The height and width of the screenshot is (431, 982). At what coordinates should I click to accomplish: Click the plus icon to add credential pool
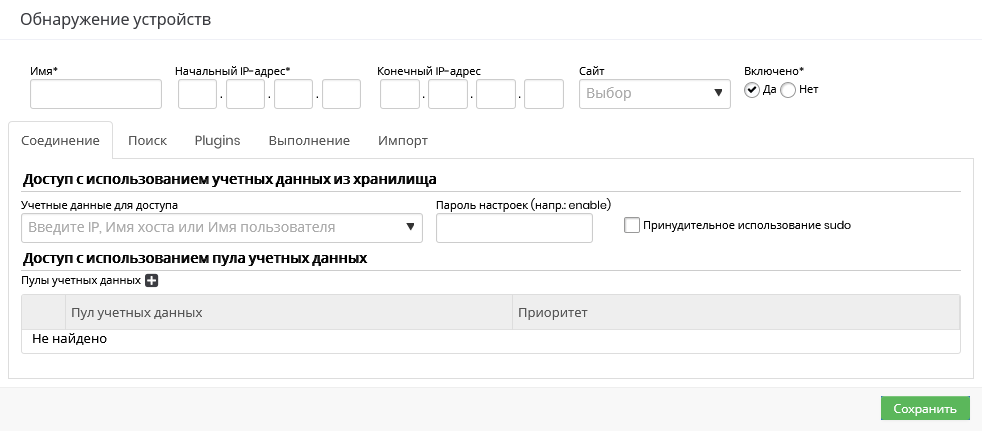[x=152, y=281]
